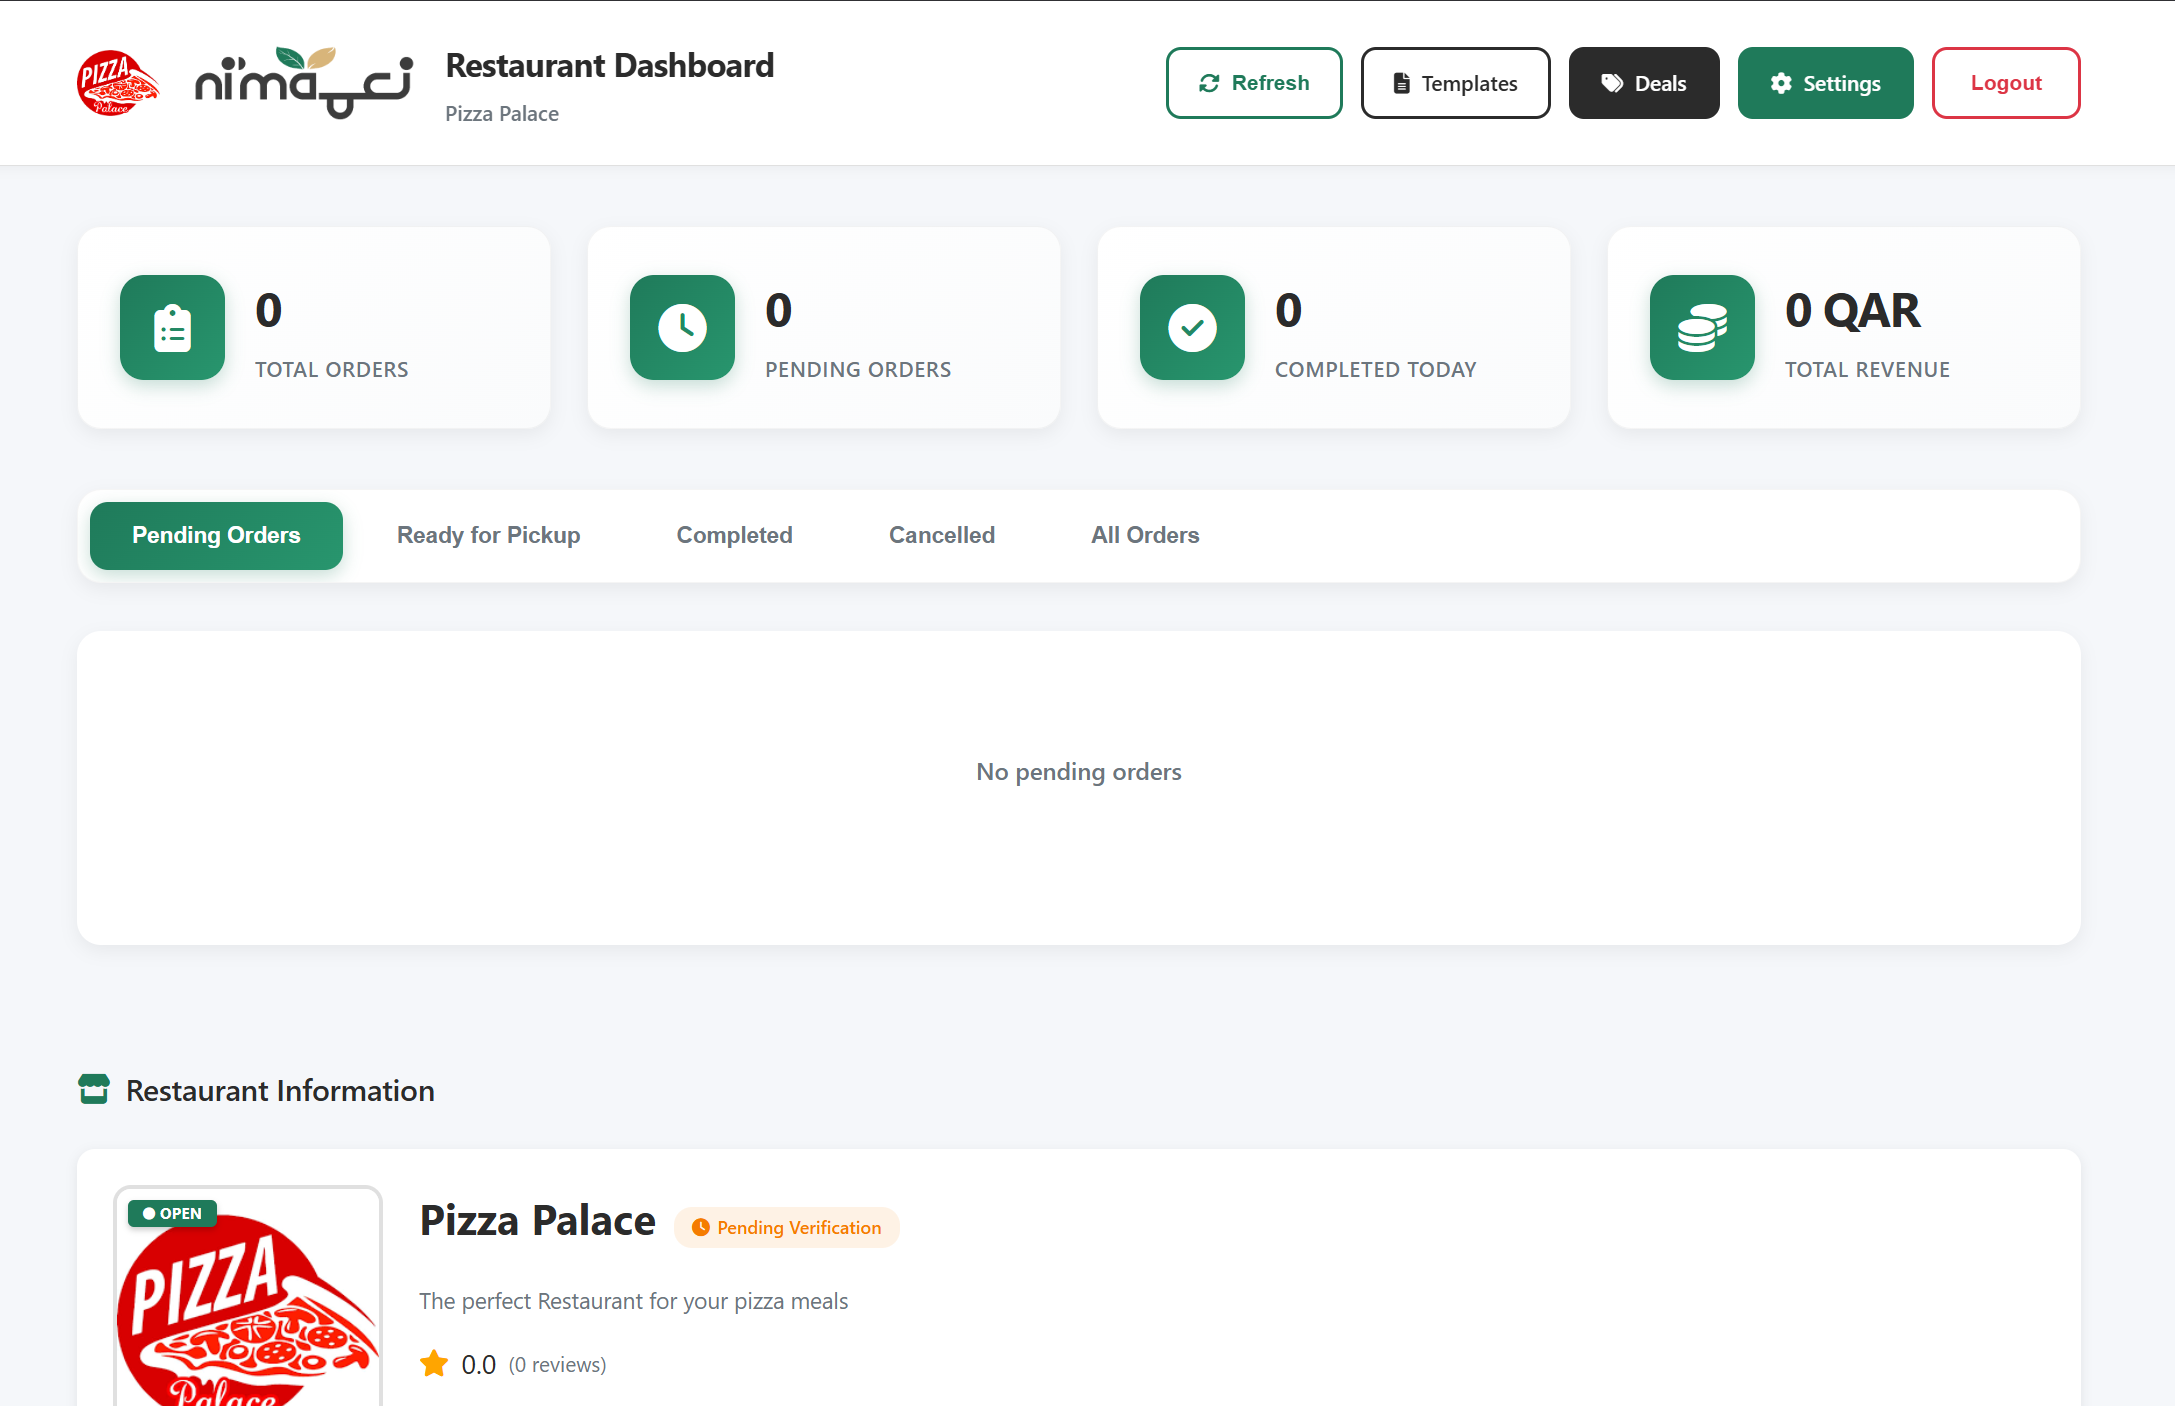Switch to the Completed tab
The height and width of the screenshot is (1406, 2175).
[734, 536]
